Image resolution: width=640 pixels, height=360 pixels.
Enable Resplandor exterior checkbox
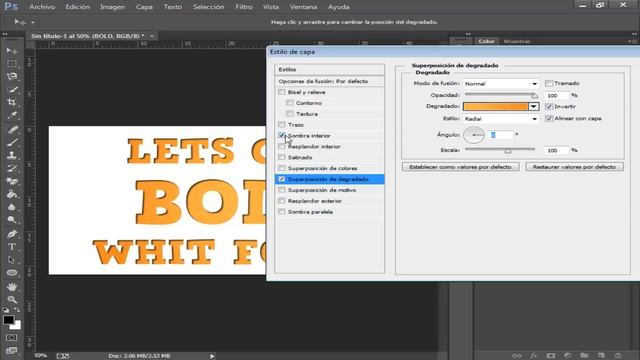coord(282,201)
